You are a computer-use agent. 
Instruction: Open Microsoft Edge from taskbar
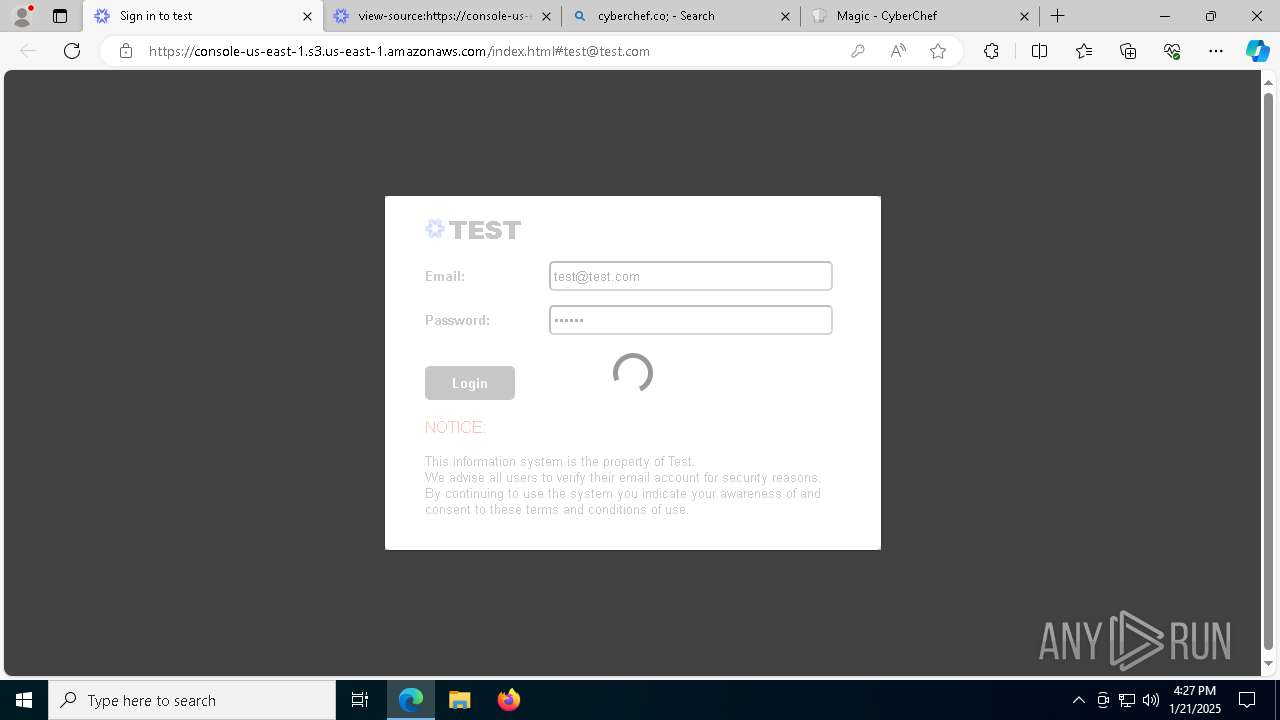coord(411,700)
